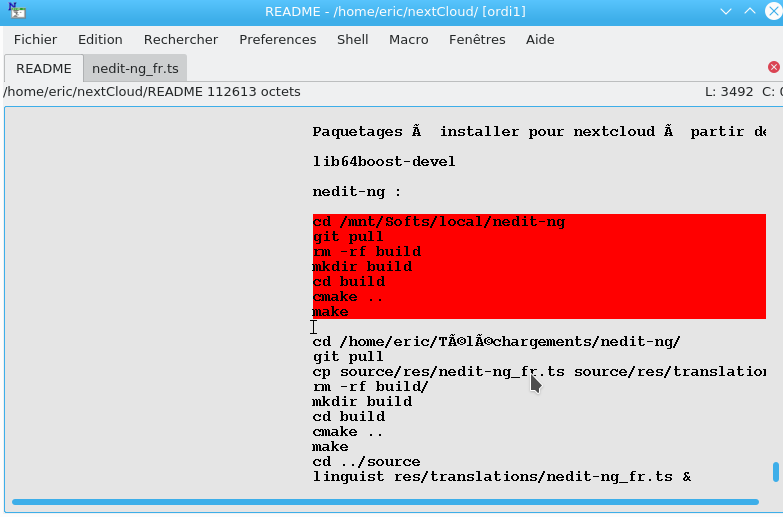Open the Aide menu
Viewport: 783px width, 517px height.
[x=540, y=39]
